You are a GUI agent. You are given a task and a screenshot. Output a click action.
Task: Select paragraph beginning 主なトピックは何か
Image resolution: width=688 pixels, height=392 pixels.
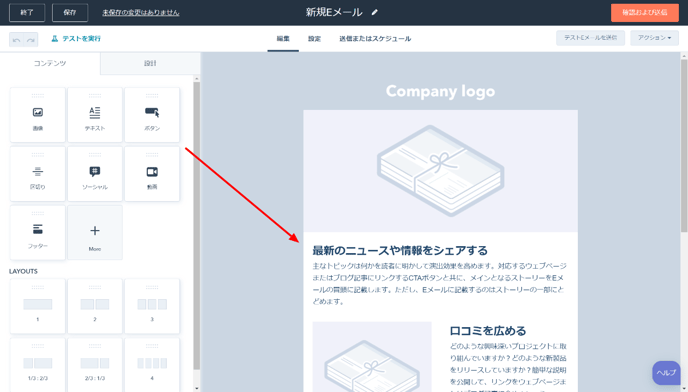point(439,284)
